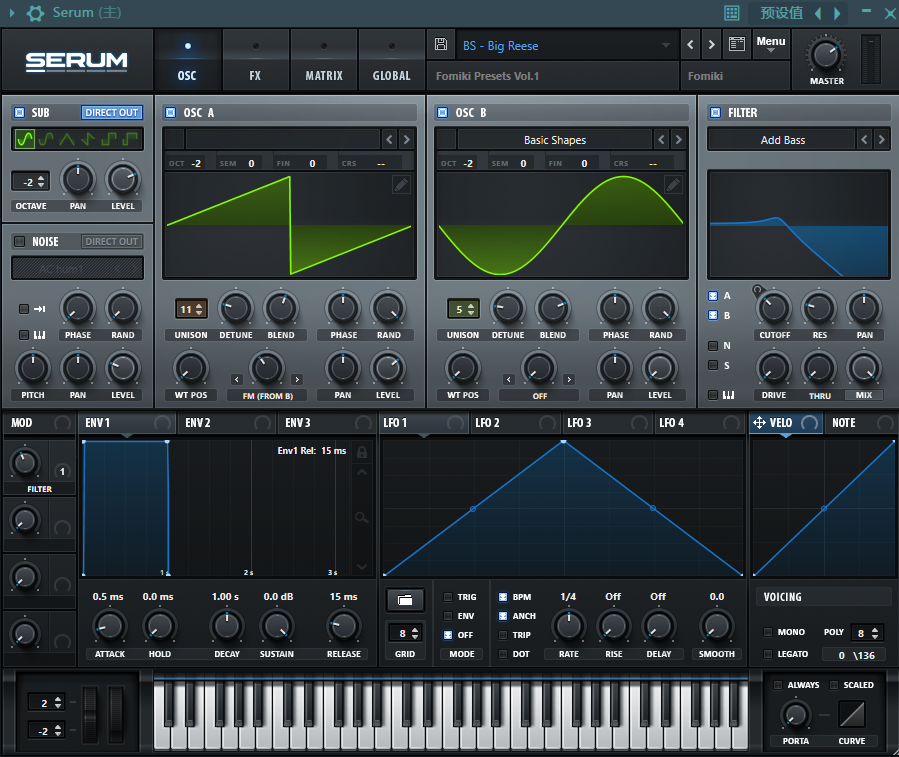Enable the NOISE oscillator
This screenshot has height=757, width=899.
pos(19,241)
